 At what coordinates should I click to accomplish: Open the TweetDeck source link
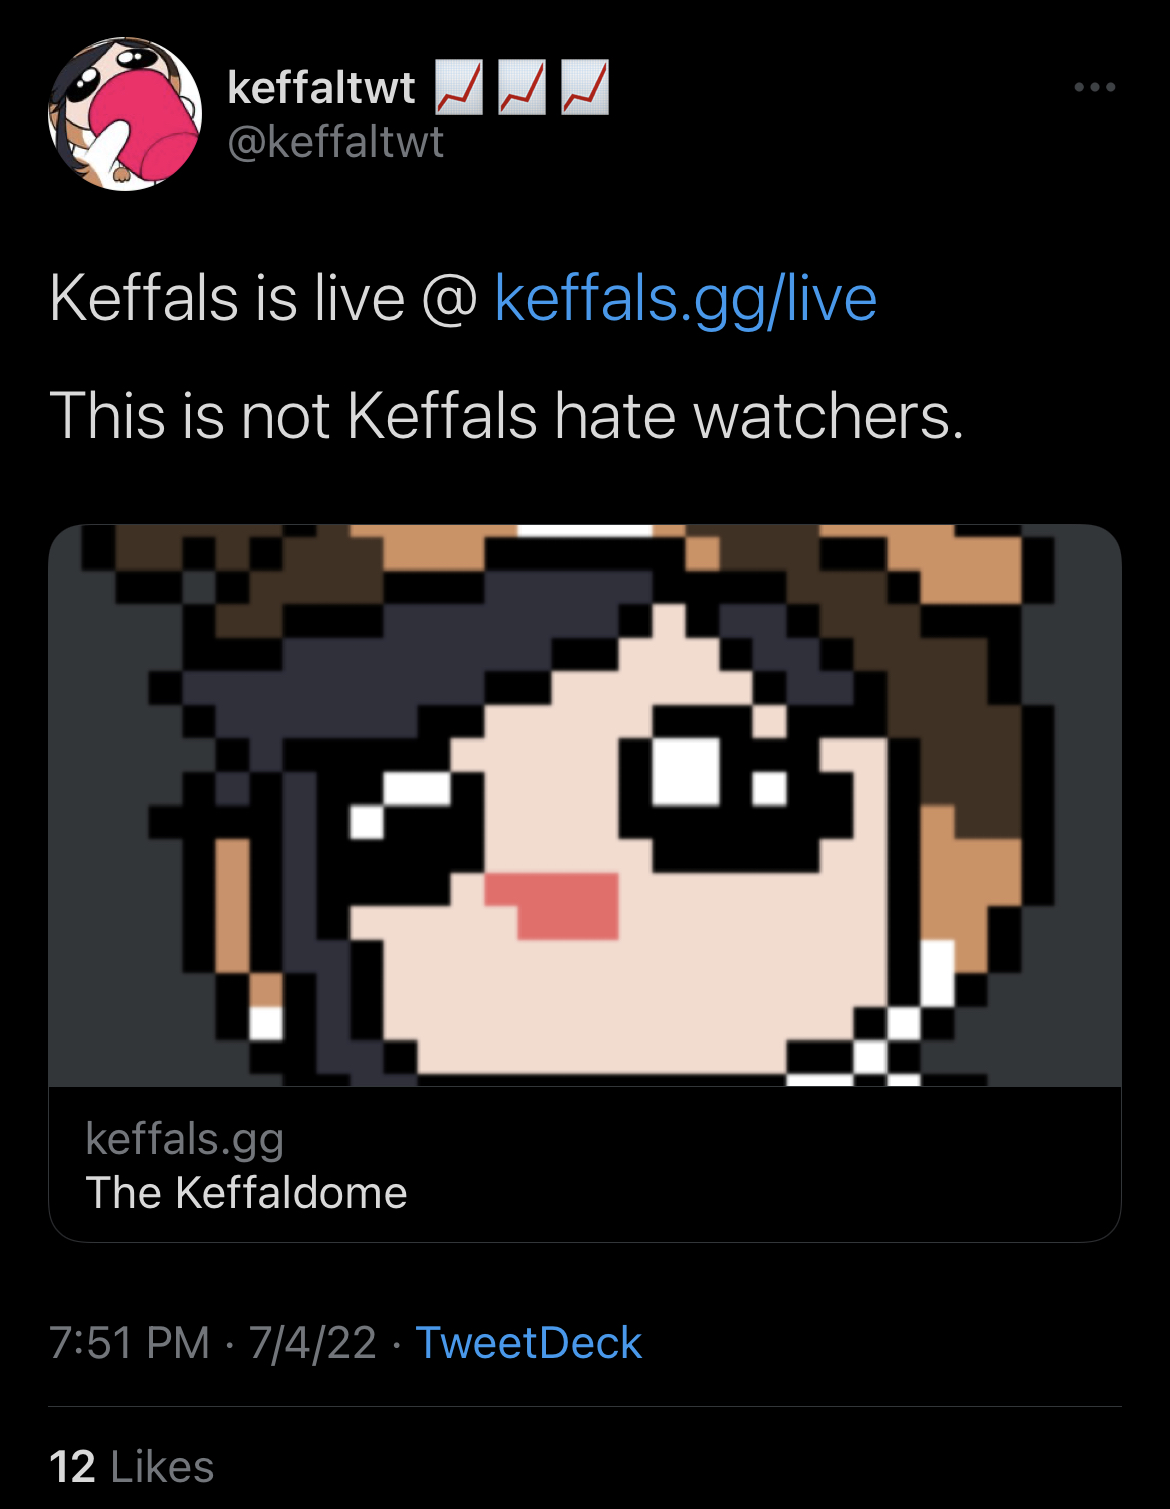pyautogui.click(x=528, y=1343)
